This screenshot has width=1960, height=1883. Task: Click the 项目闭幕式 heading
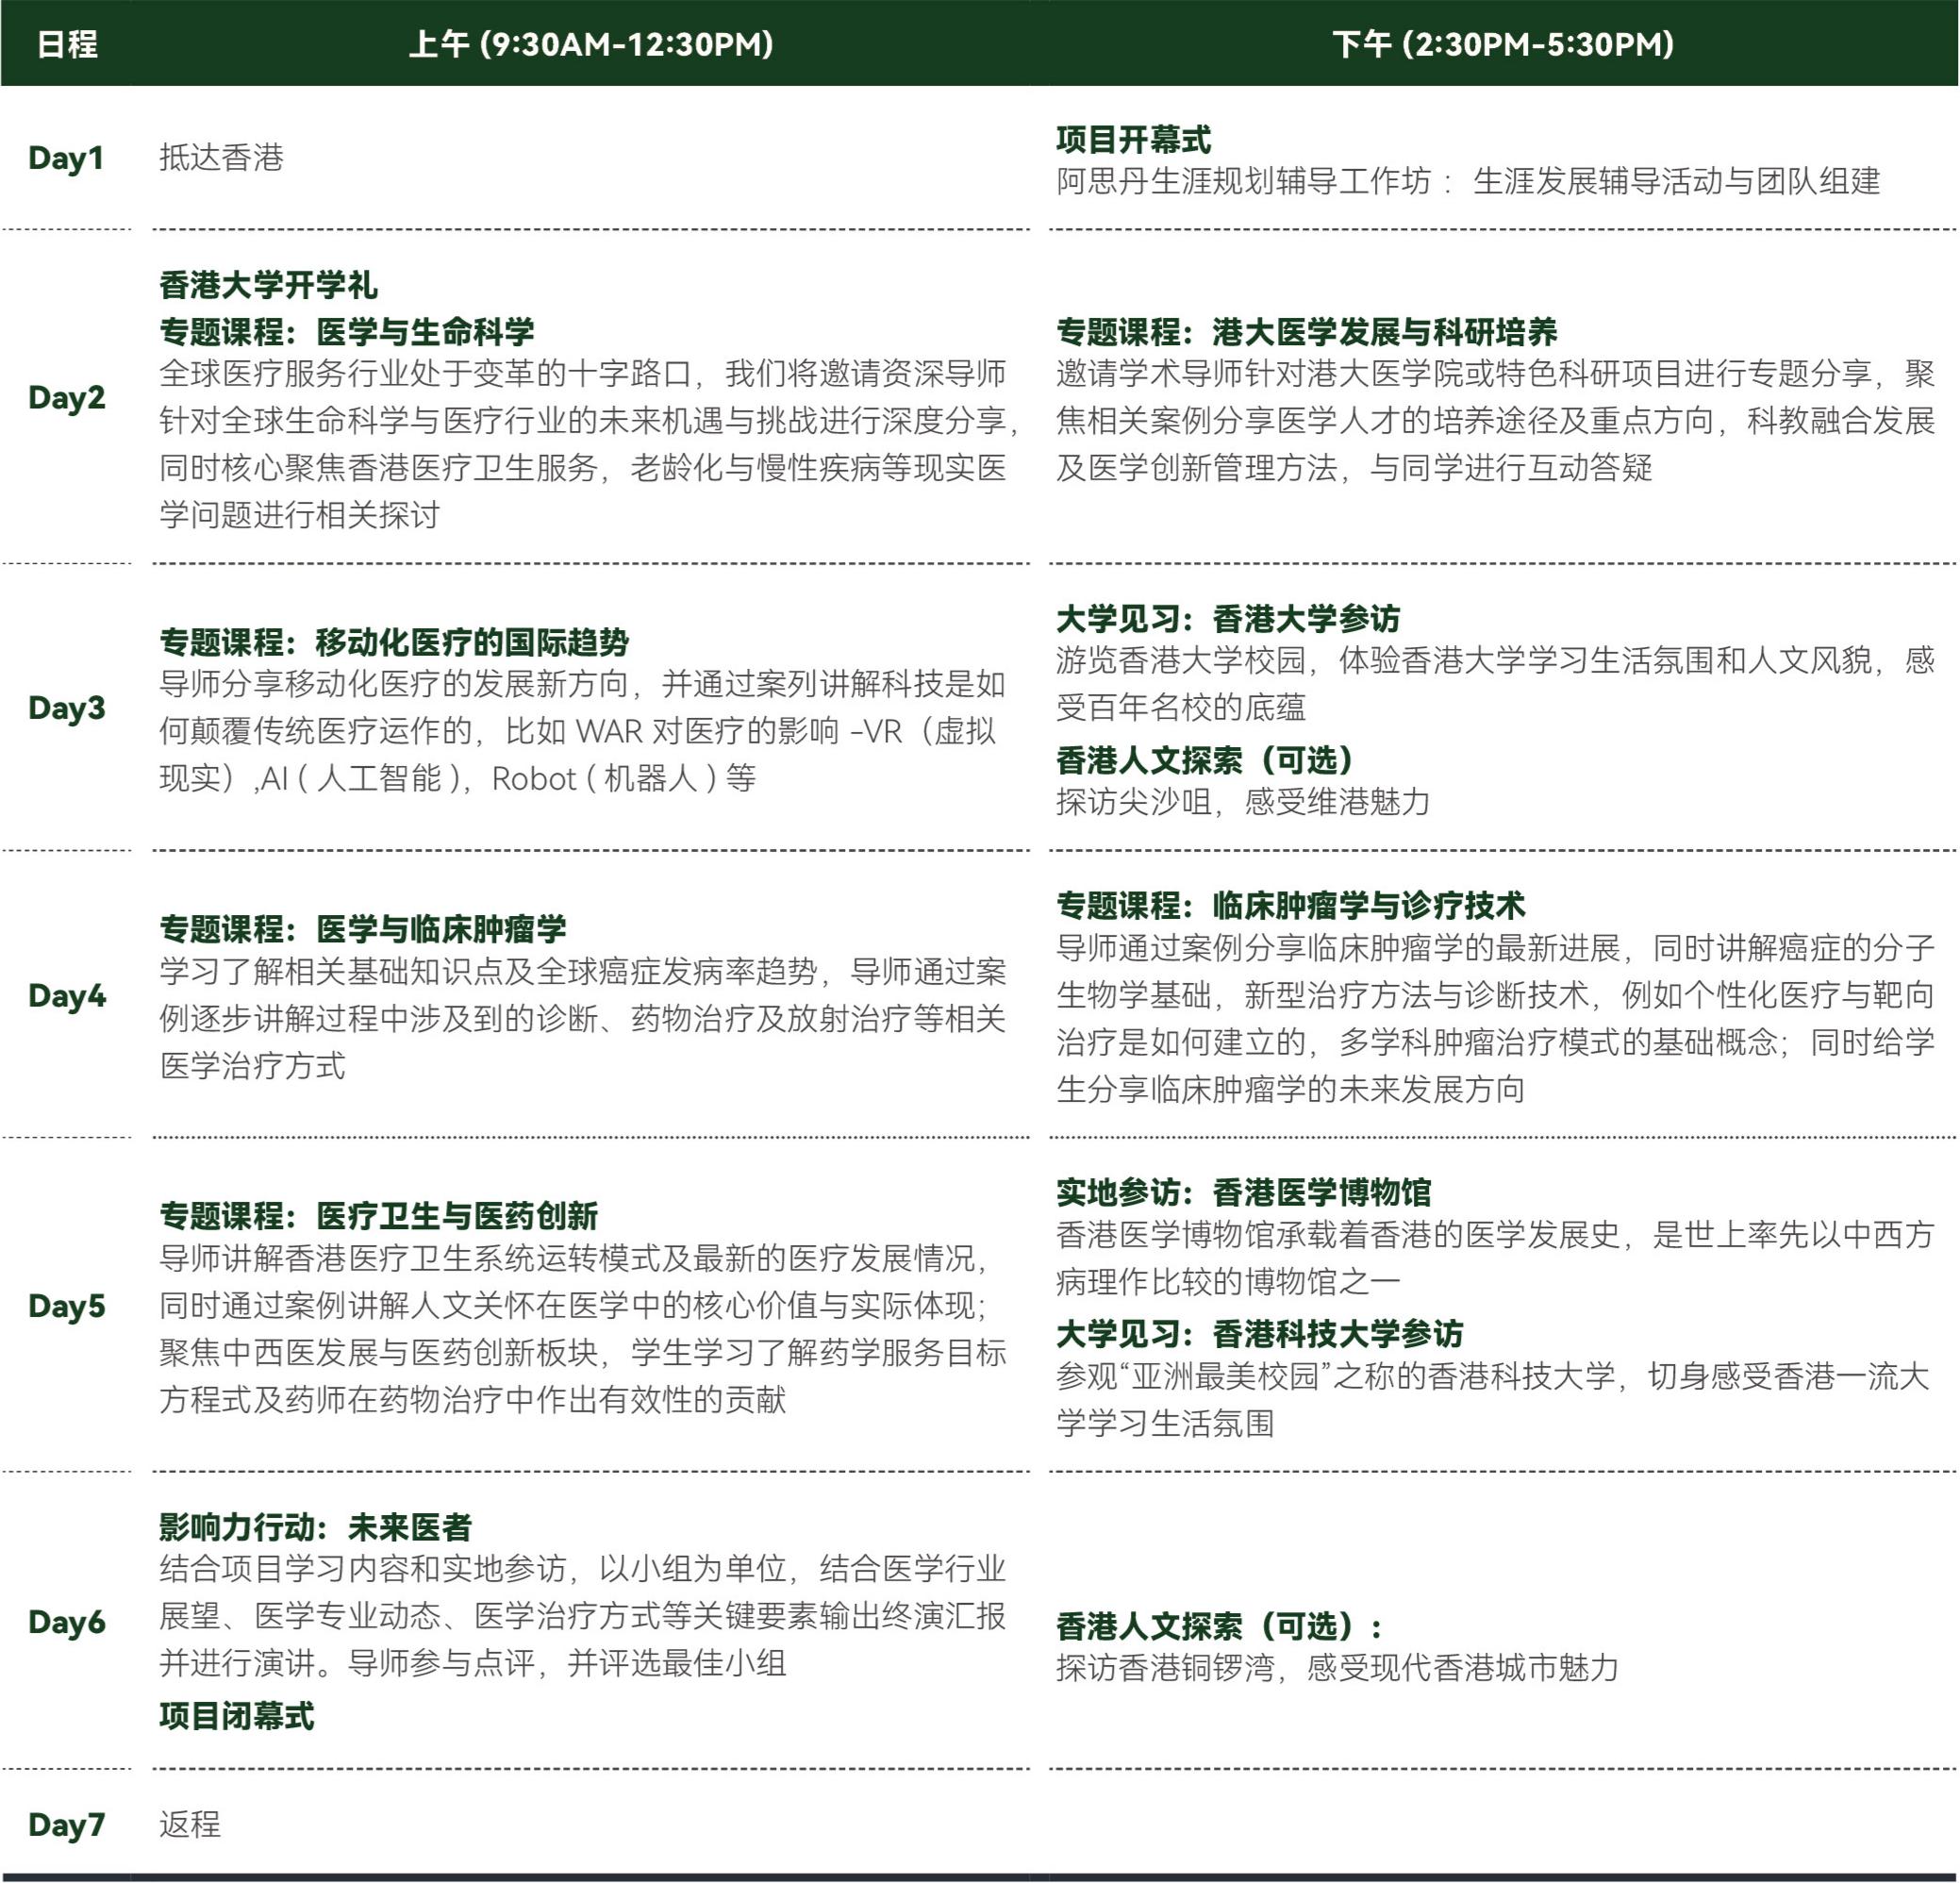(236, 1715)
